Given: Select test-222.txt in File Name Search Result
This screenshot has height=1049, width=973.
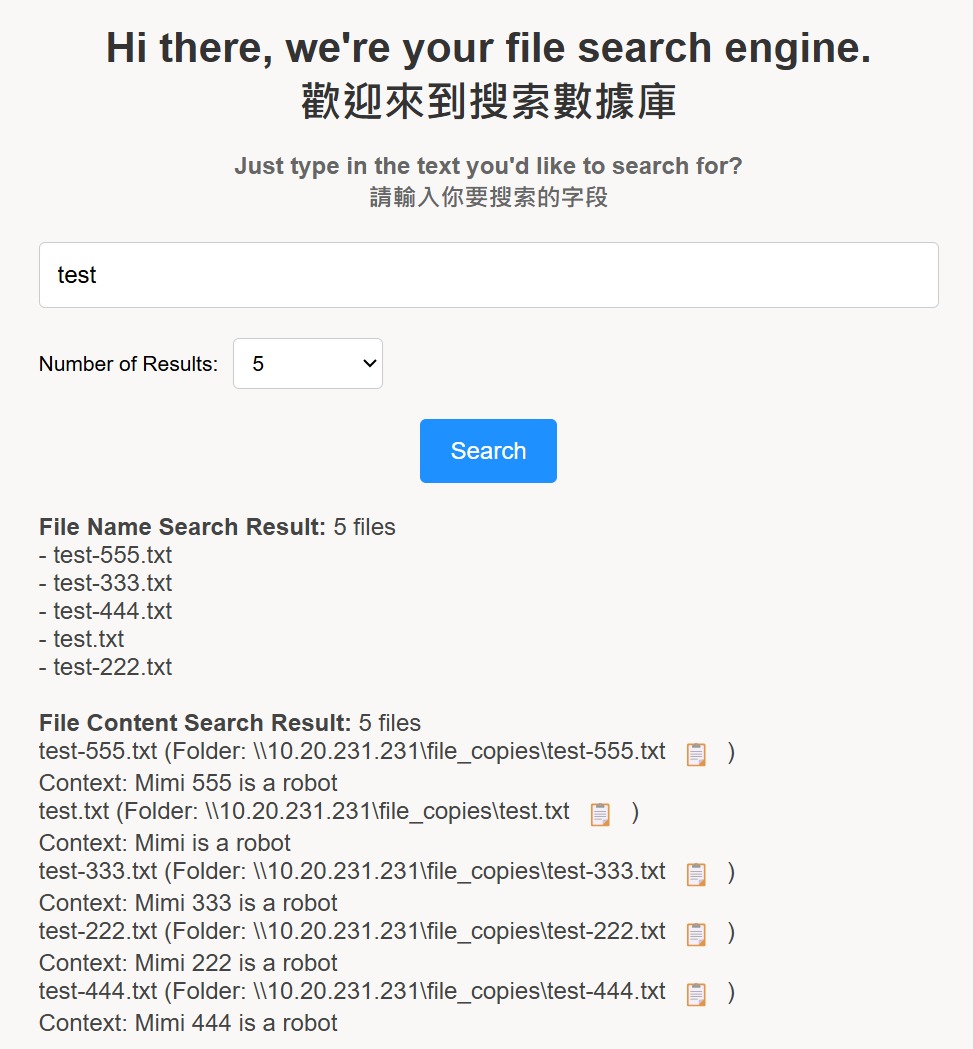Looking at the screenshot, I should pyautogui.click(x=112, y=667).
